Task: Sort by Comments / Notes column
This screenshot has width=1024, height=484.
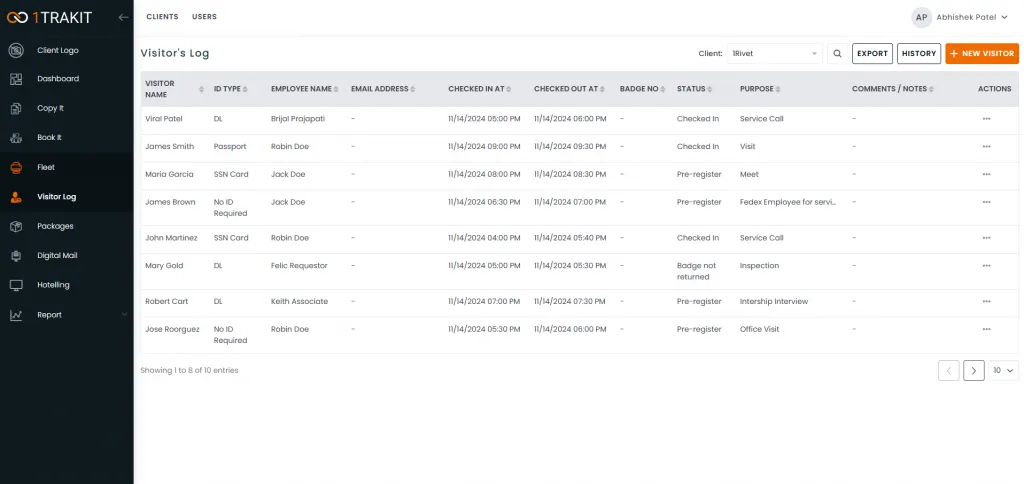Action: tap(931, 89)
